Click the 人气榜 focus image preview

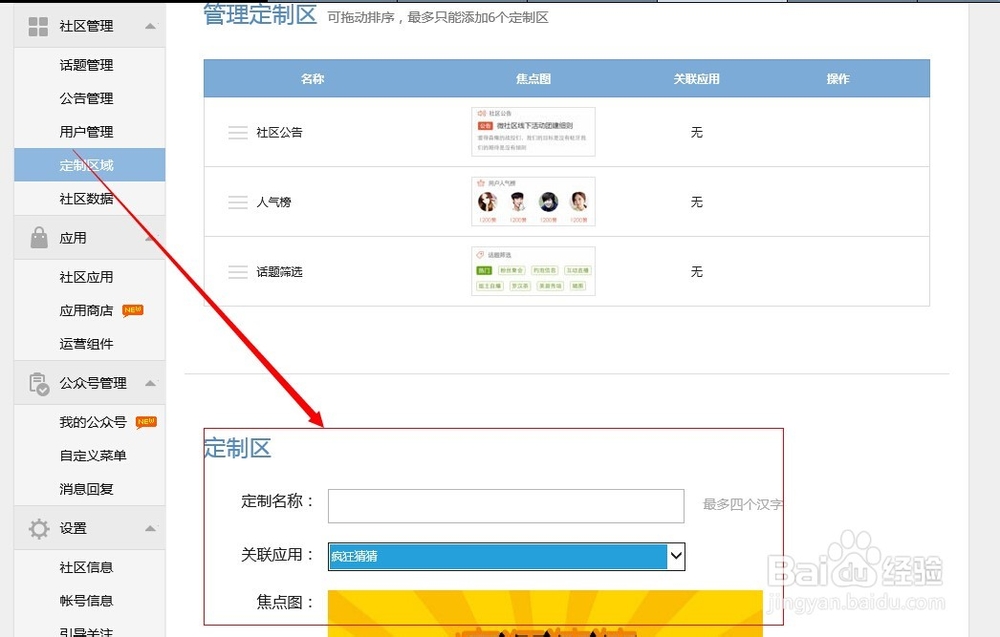(533, 202)
